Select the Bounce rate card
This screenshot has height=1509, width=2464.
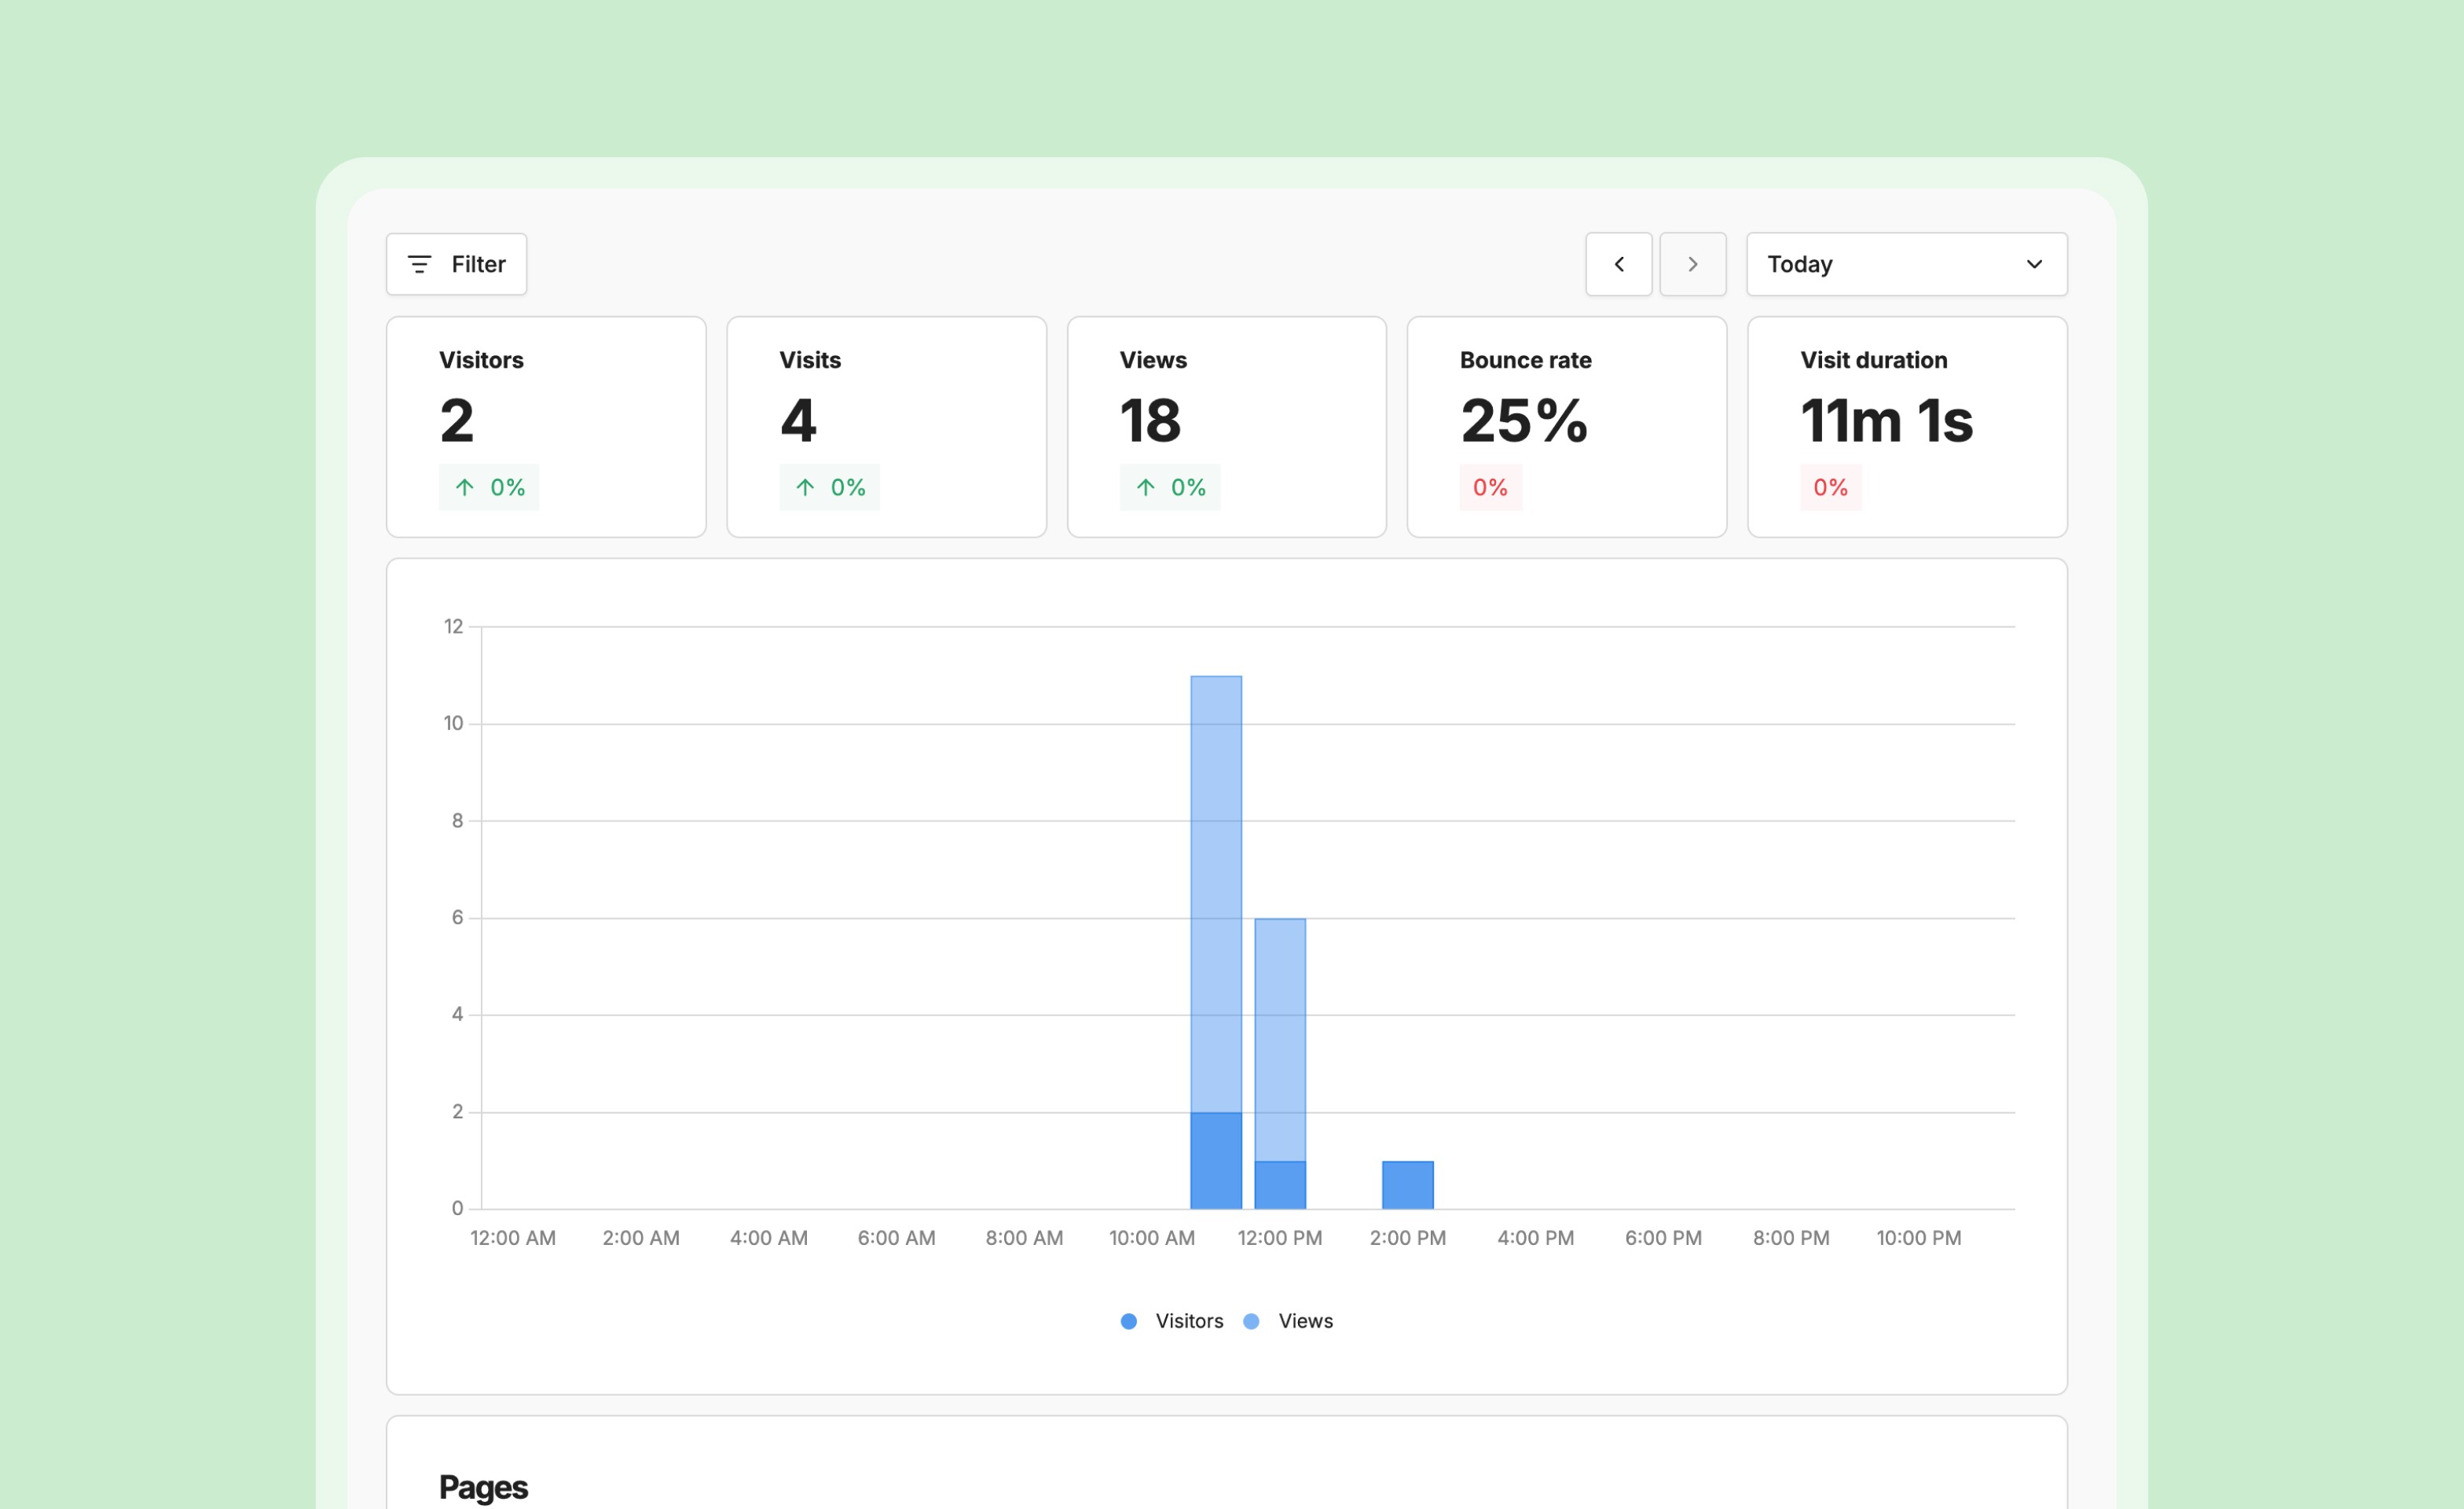pyautogui.click(x=1566, y=427)
